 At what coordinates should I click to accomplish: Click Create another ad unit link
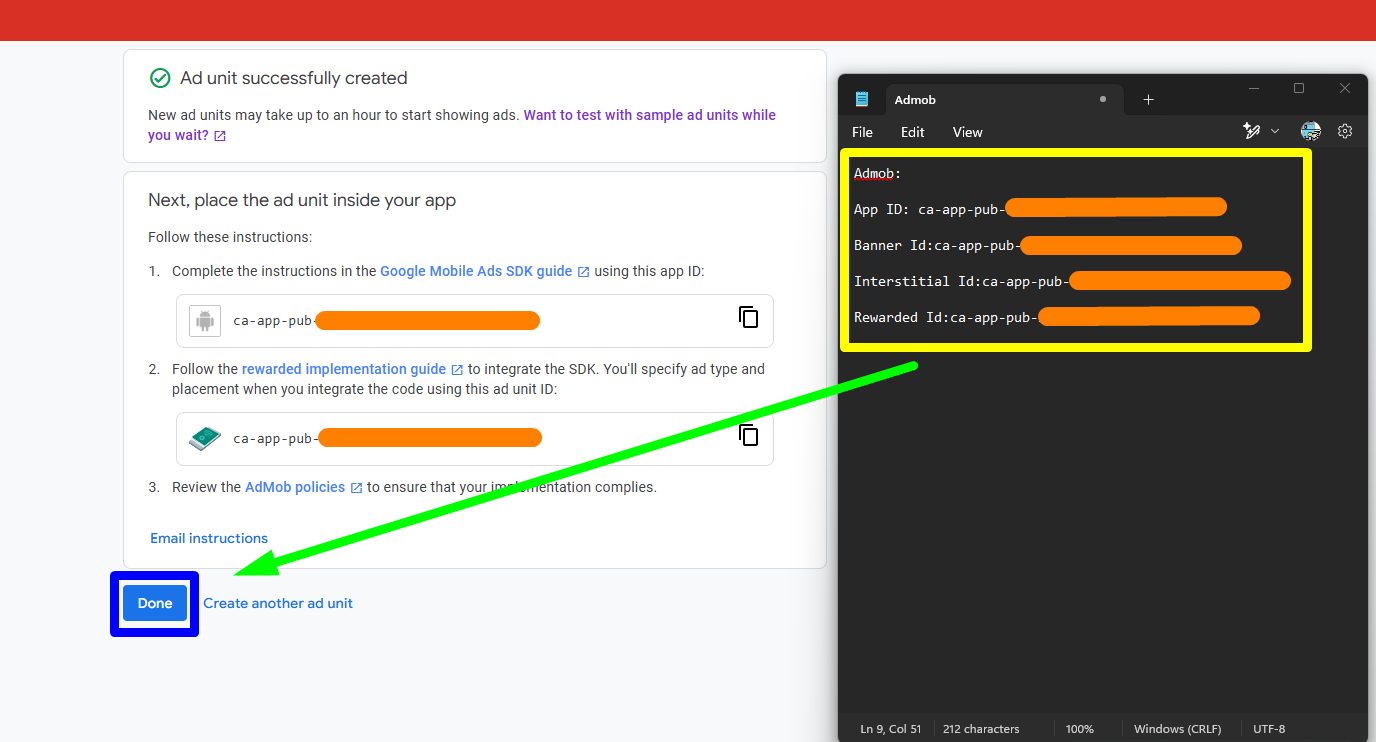point(278,603)
